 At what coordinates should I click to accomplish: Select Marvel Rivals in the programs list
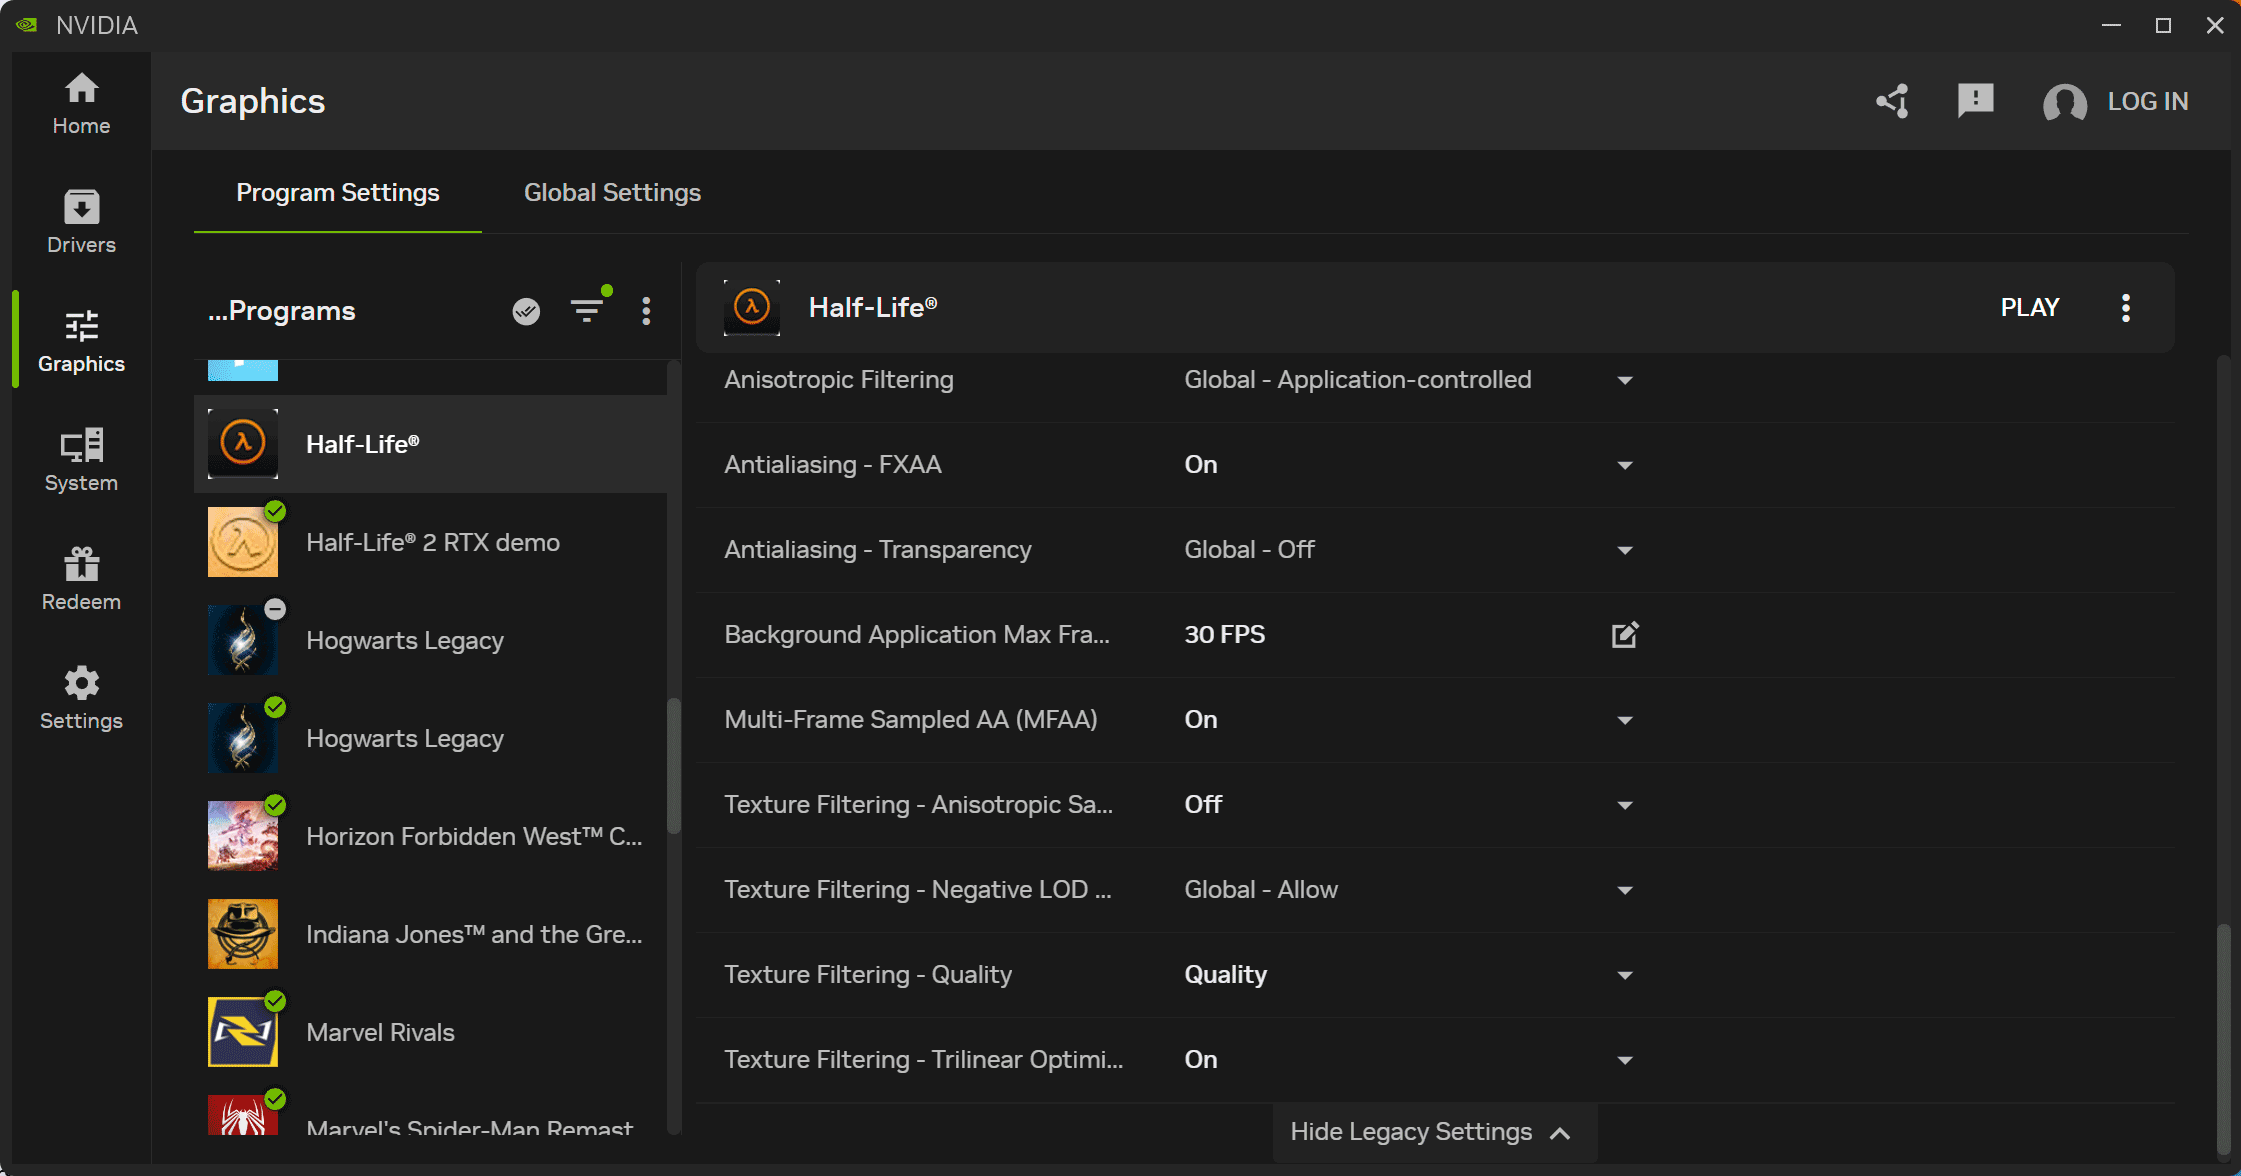tap(380, 1032)
